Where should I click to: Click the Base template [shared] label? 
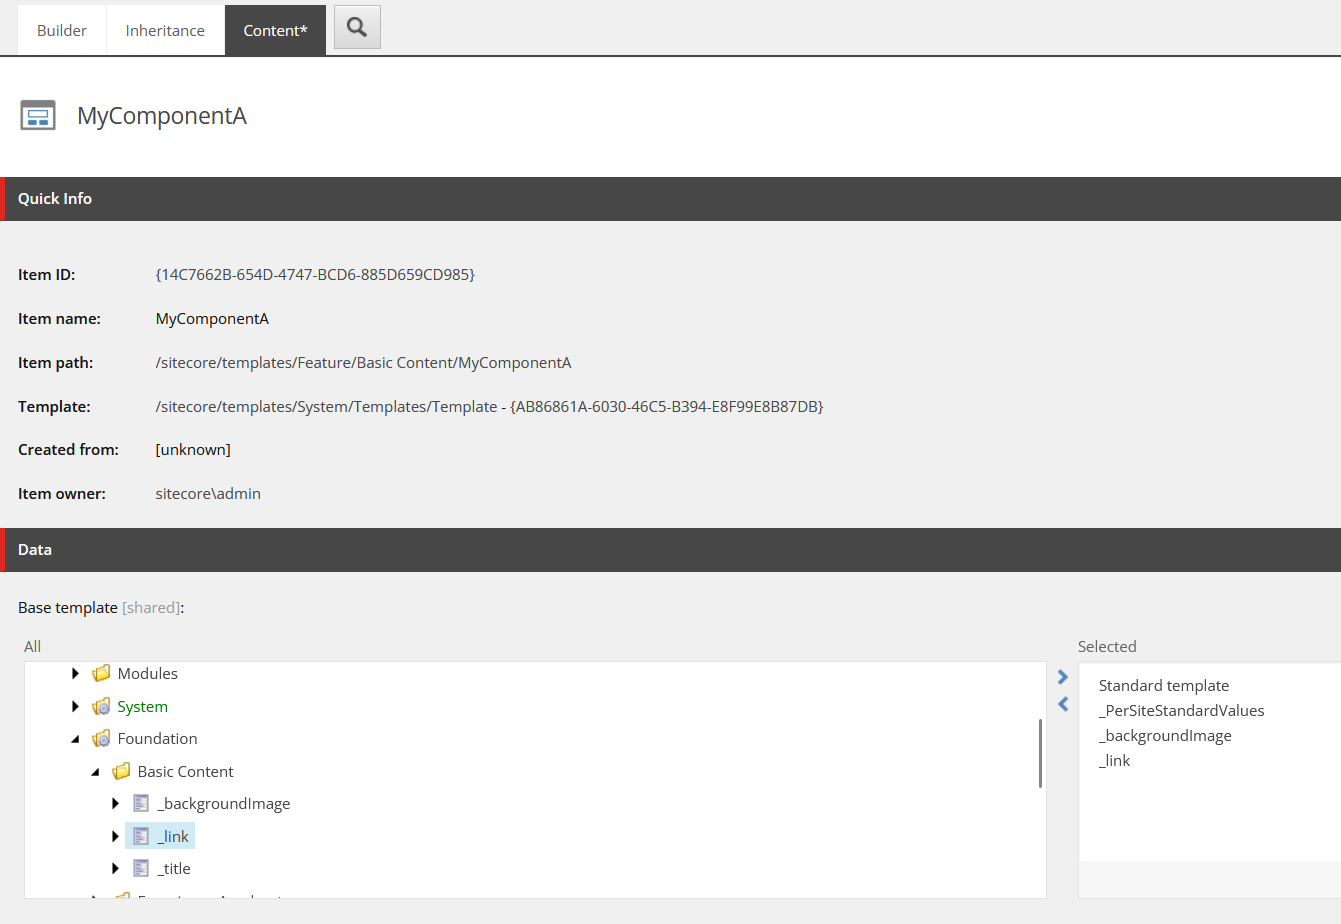coord(101,608)
